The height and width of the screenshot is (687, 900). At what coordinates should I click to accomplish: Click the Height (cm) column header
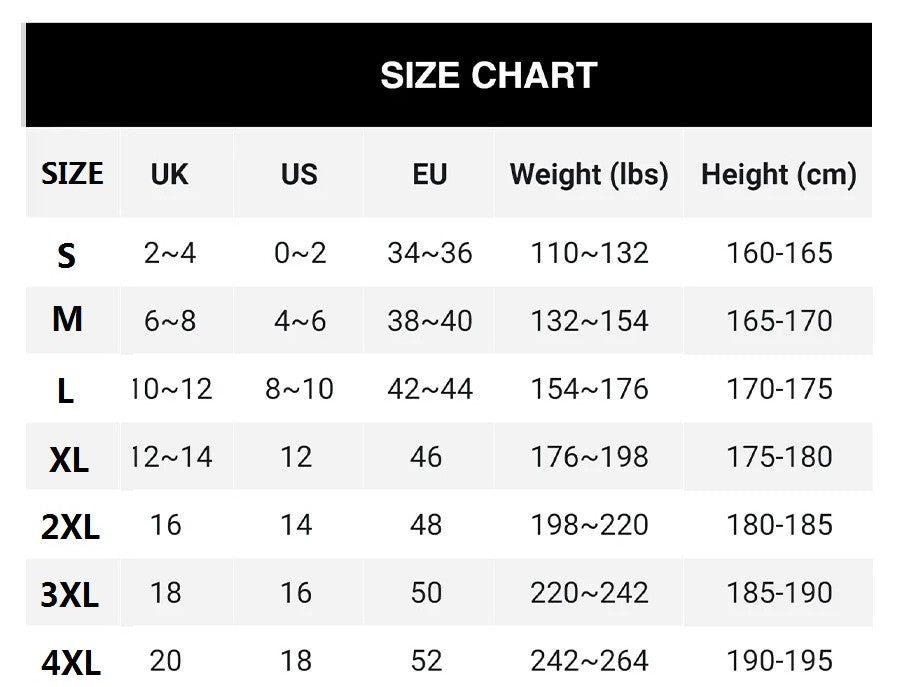click(779, 174)
